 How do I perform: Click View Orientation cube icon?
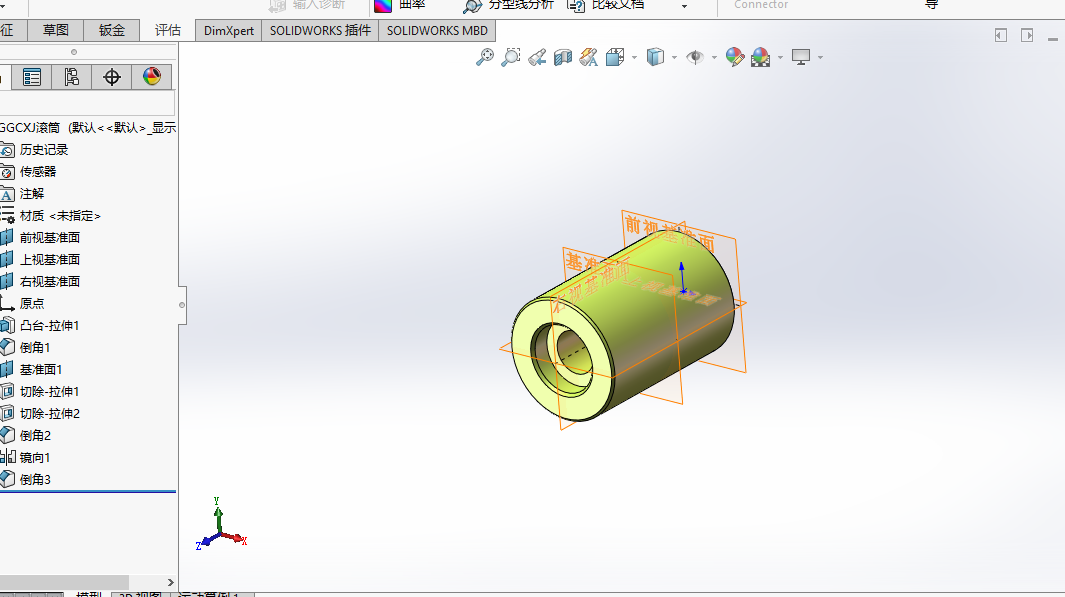(615, 57)
